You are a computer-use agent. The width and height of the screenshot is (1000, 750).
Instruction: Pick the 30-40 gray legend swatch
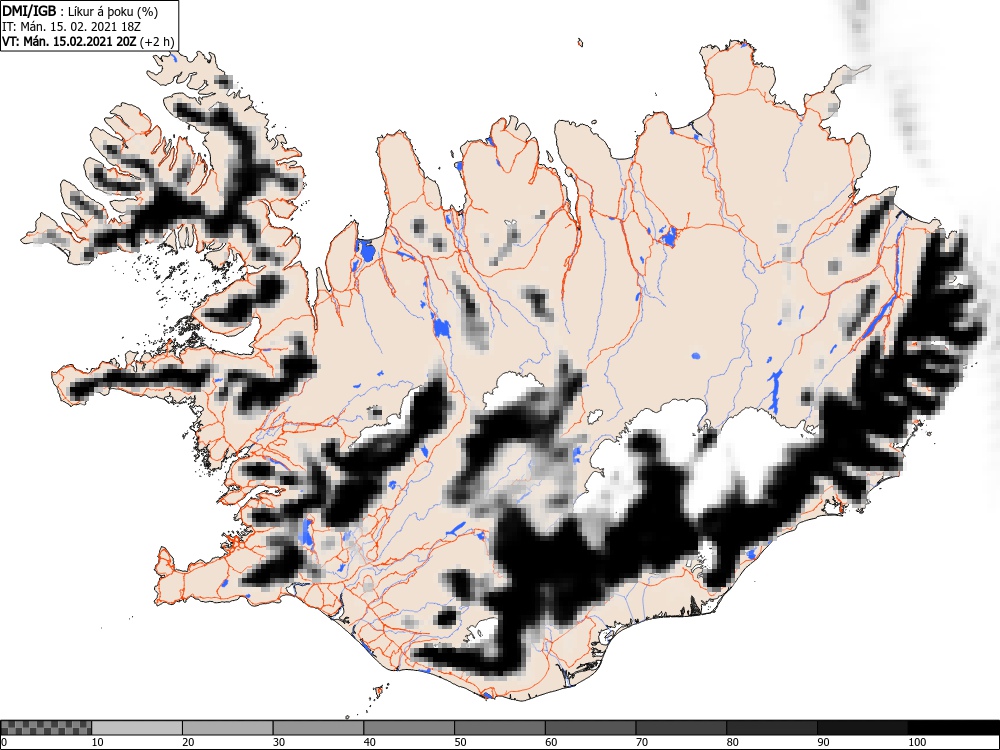click(318, 728)
